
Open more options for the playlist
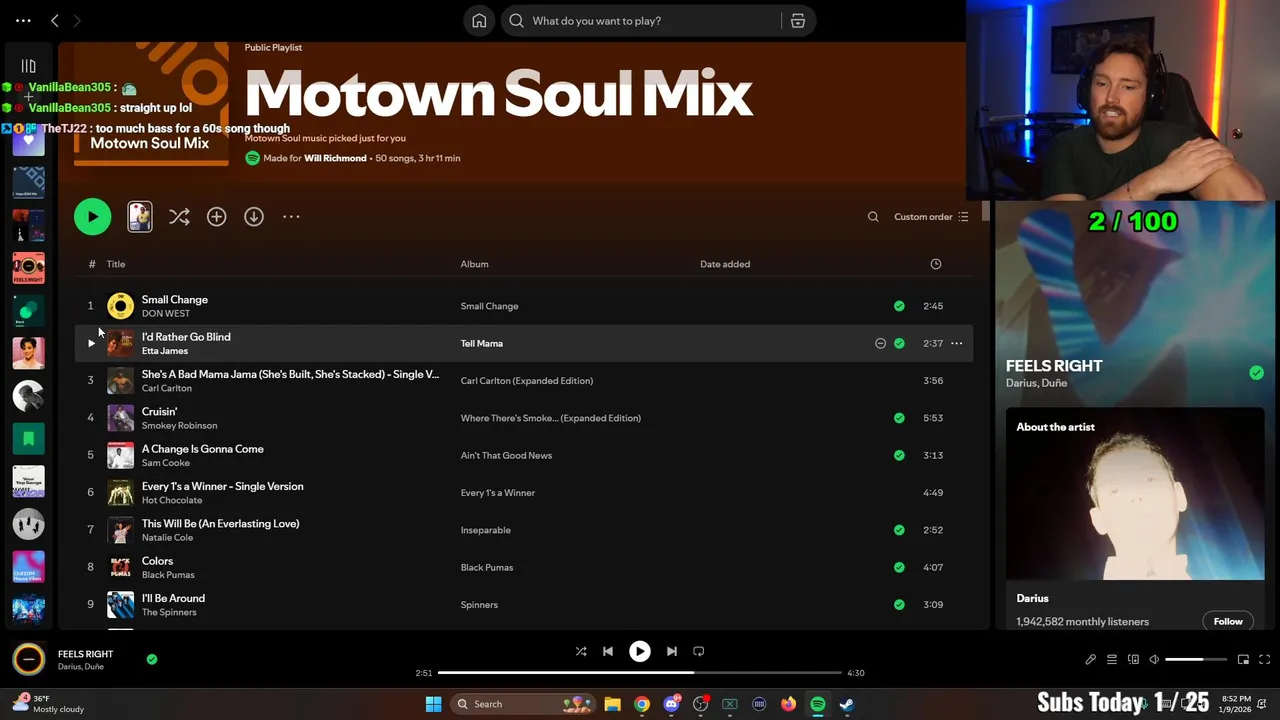click(291, 217)
